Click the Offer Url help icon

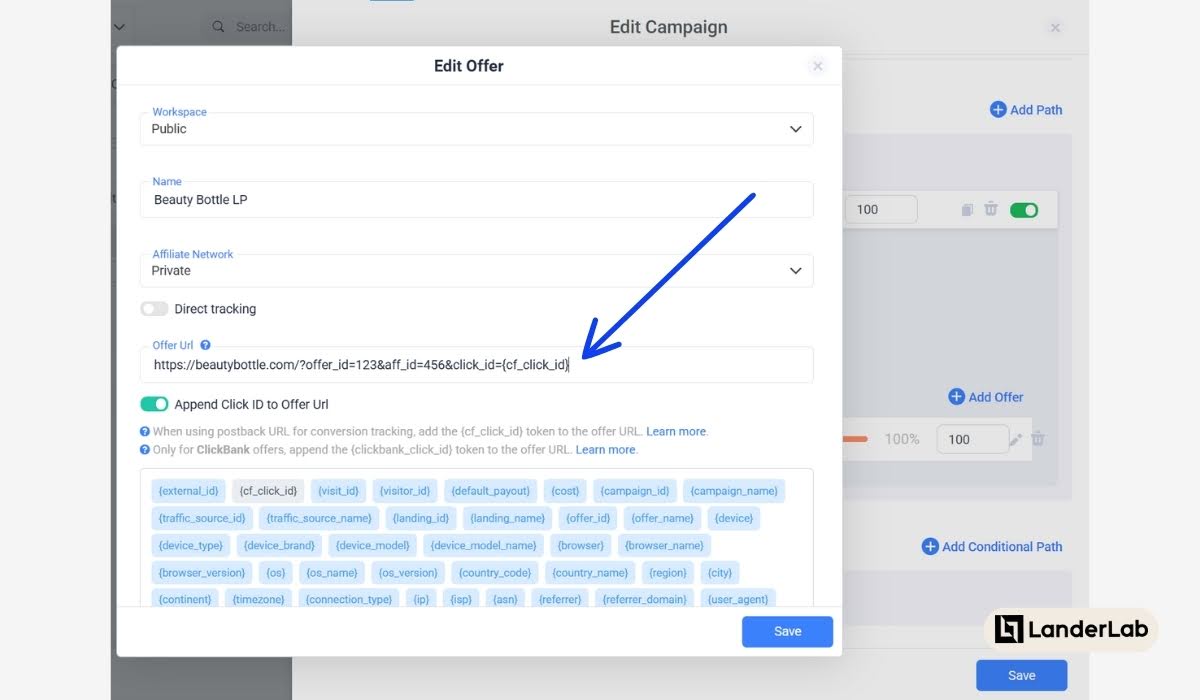(205, 345)
